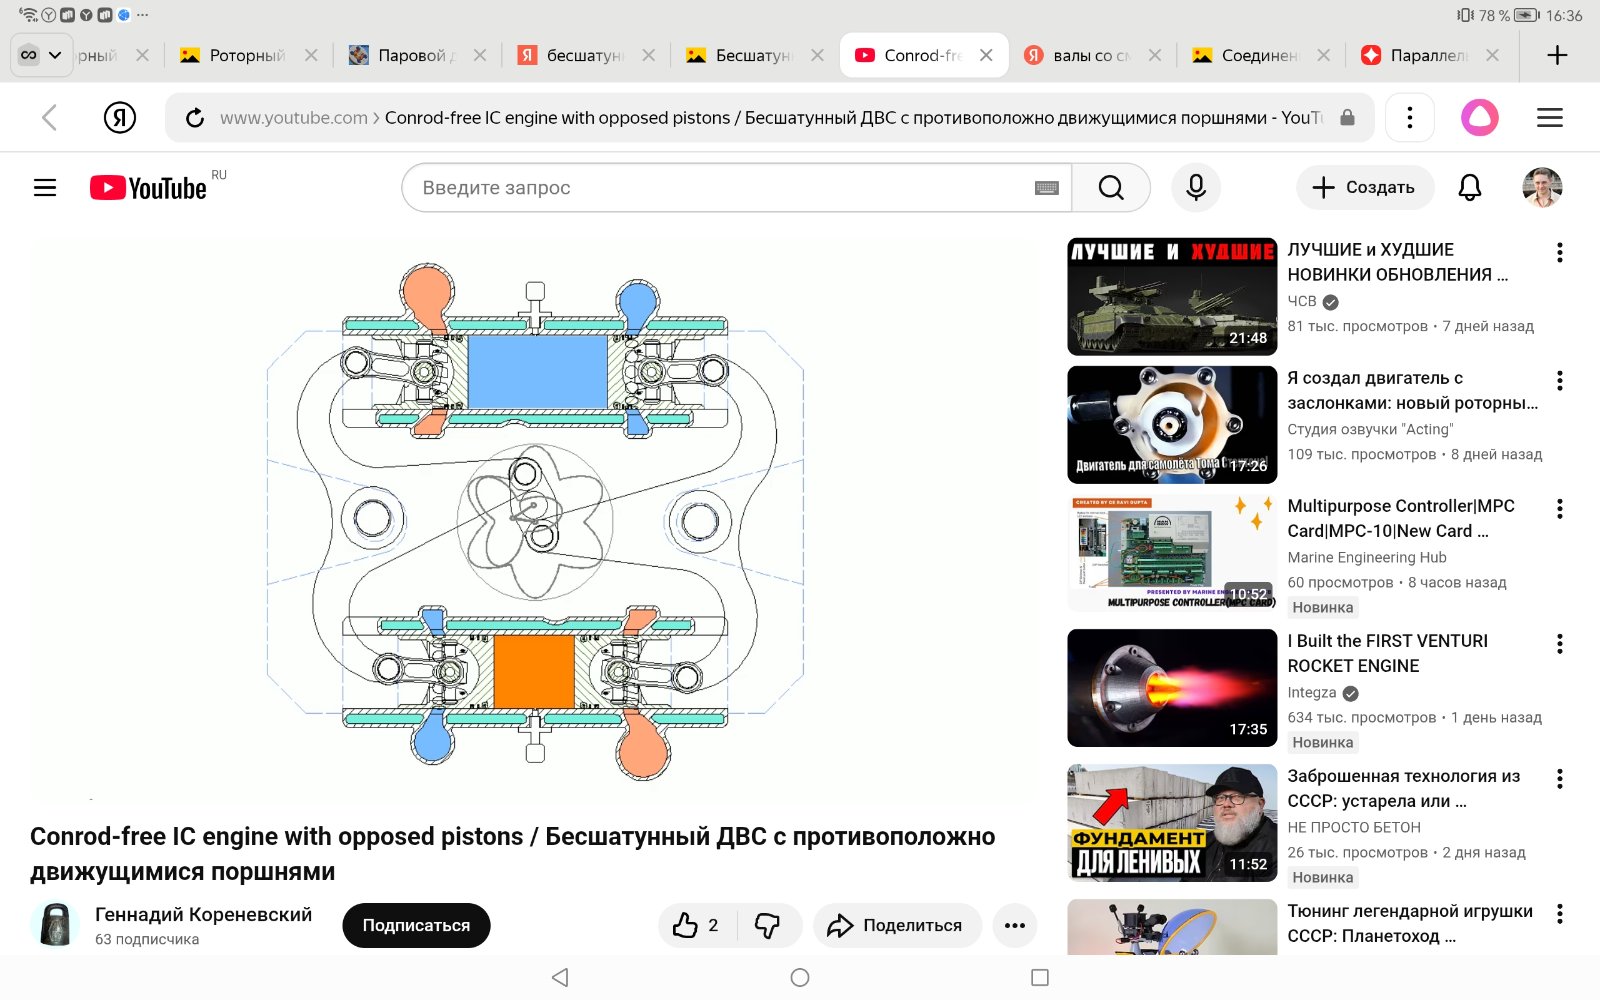Click the Поделиться share button

tap(896, 925)
